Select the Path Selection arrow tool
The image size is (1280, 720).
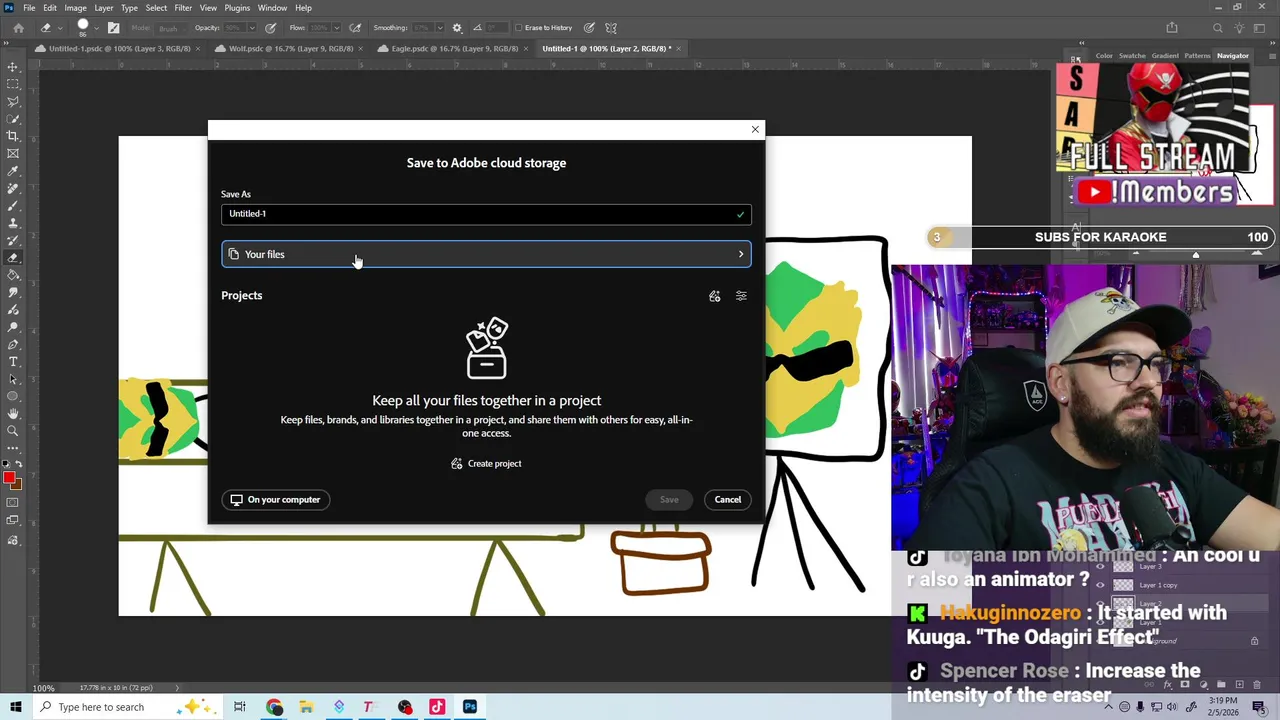(x=13, y=379)
